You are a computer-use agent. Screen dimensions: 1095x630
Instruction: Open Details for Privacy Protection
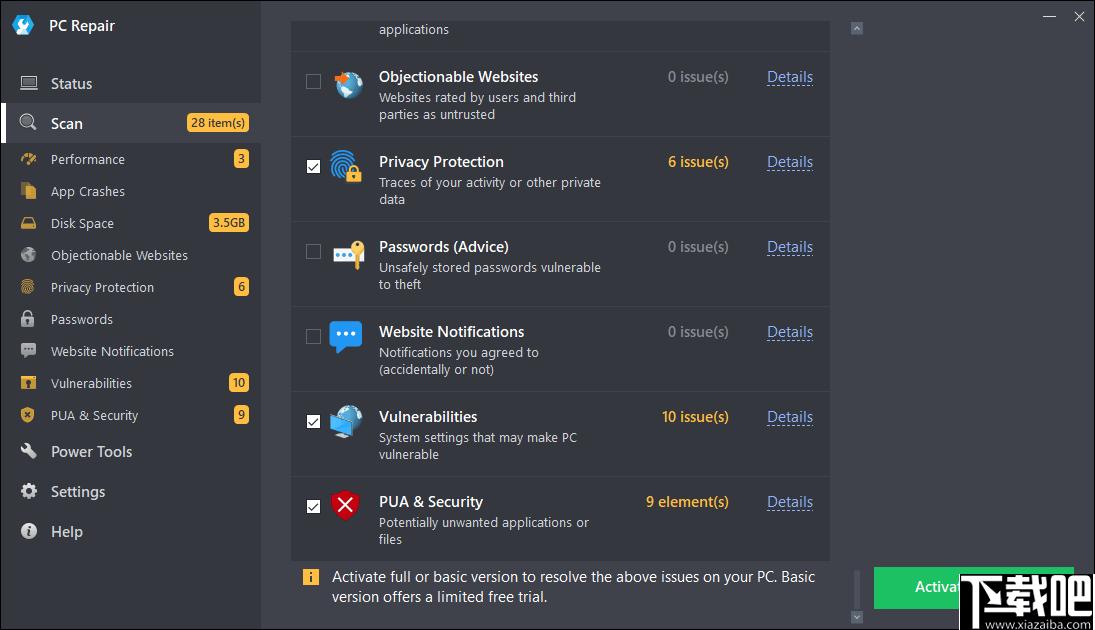point(790,162)
